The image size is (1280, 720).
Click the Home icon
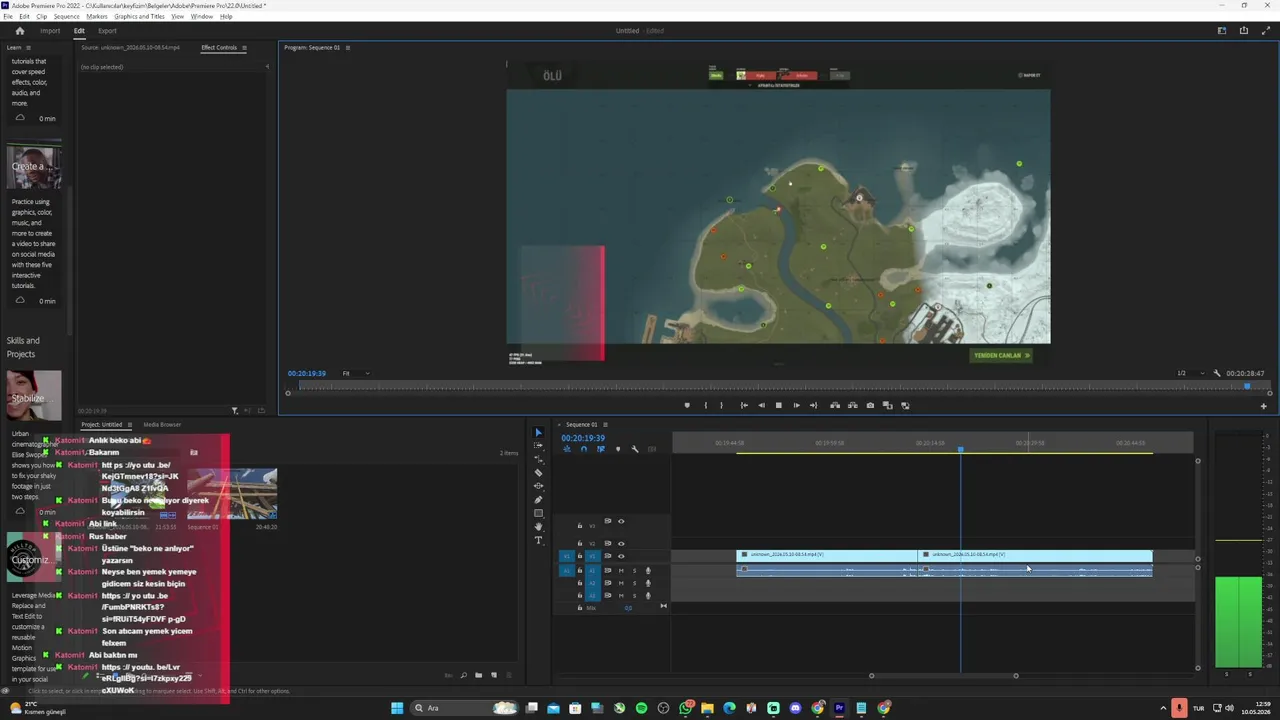(x=19, y=30)
